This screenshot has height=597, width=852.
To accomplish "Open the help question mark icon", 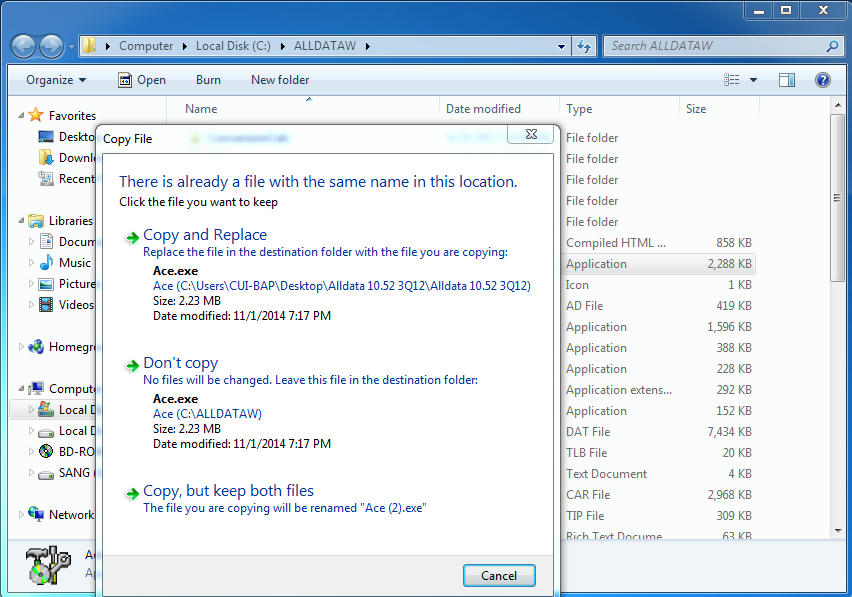I will 823,80.
